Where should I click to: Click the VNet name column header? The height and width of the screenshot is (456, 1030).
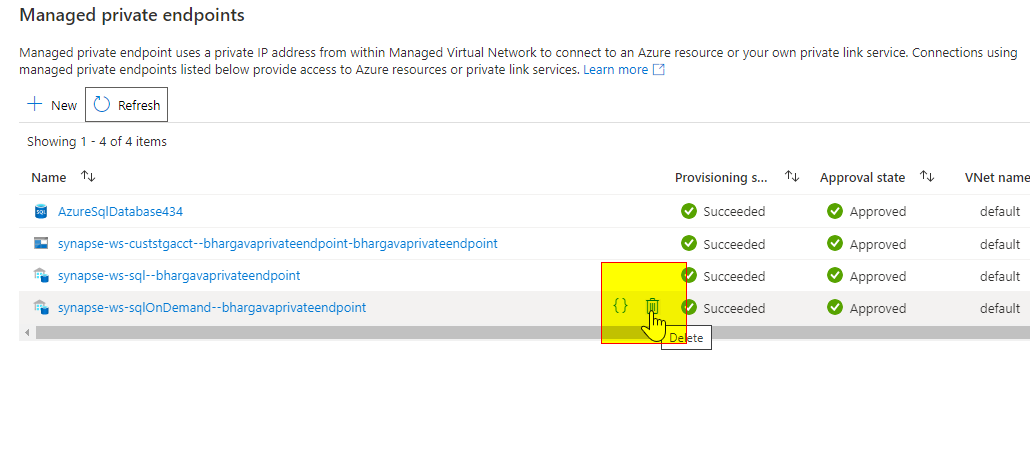point(996,177)
